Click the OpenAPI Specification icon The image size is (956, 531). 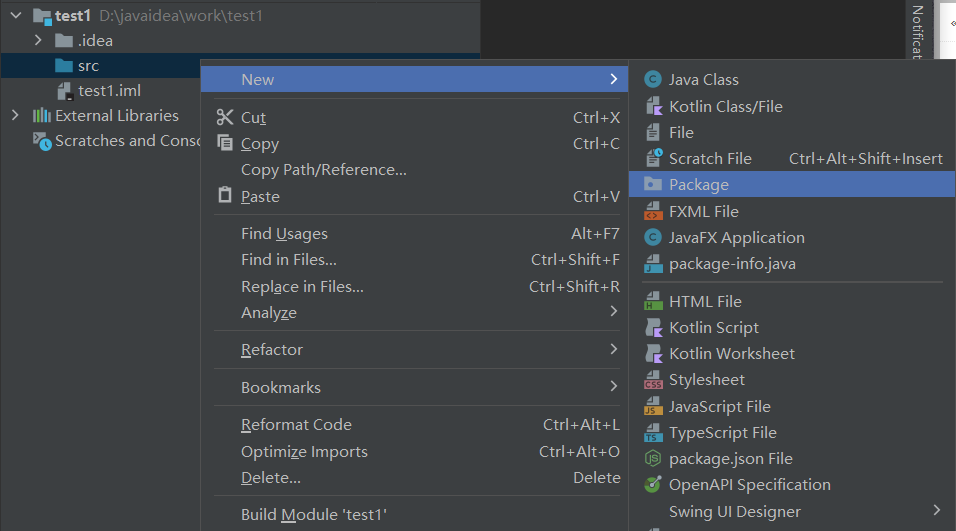point(653,485)
